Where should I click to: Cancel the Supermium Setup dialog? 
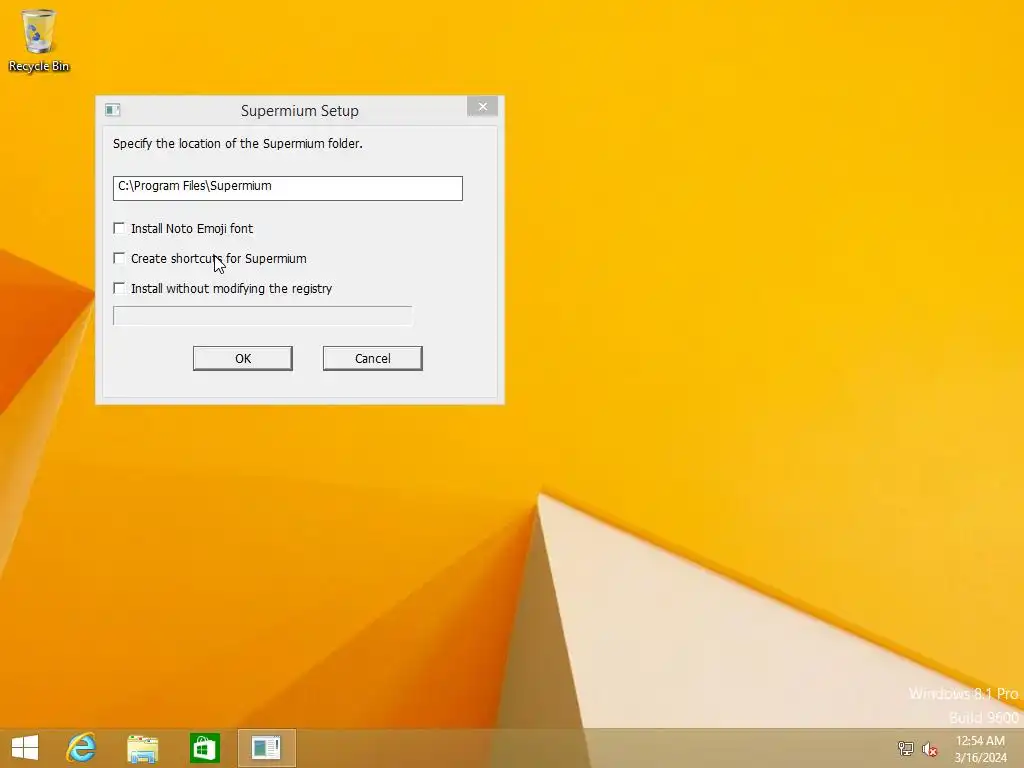[x=373, y=359]
